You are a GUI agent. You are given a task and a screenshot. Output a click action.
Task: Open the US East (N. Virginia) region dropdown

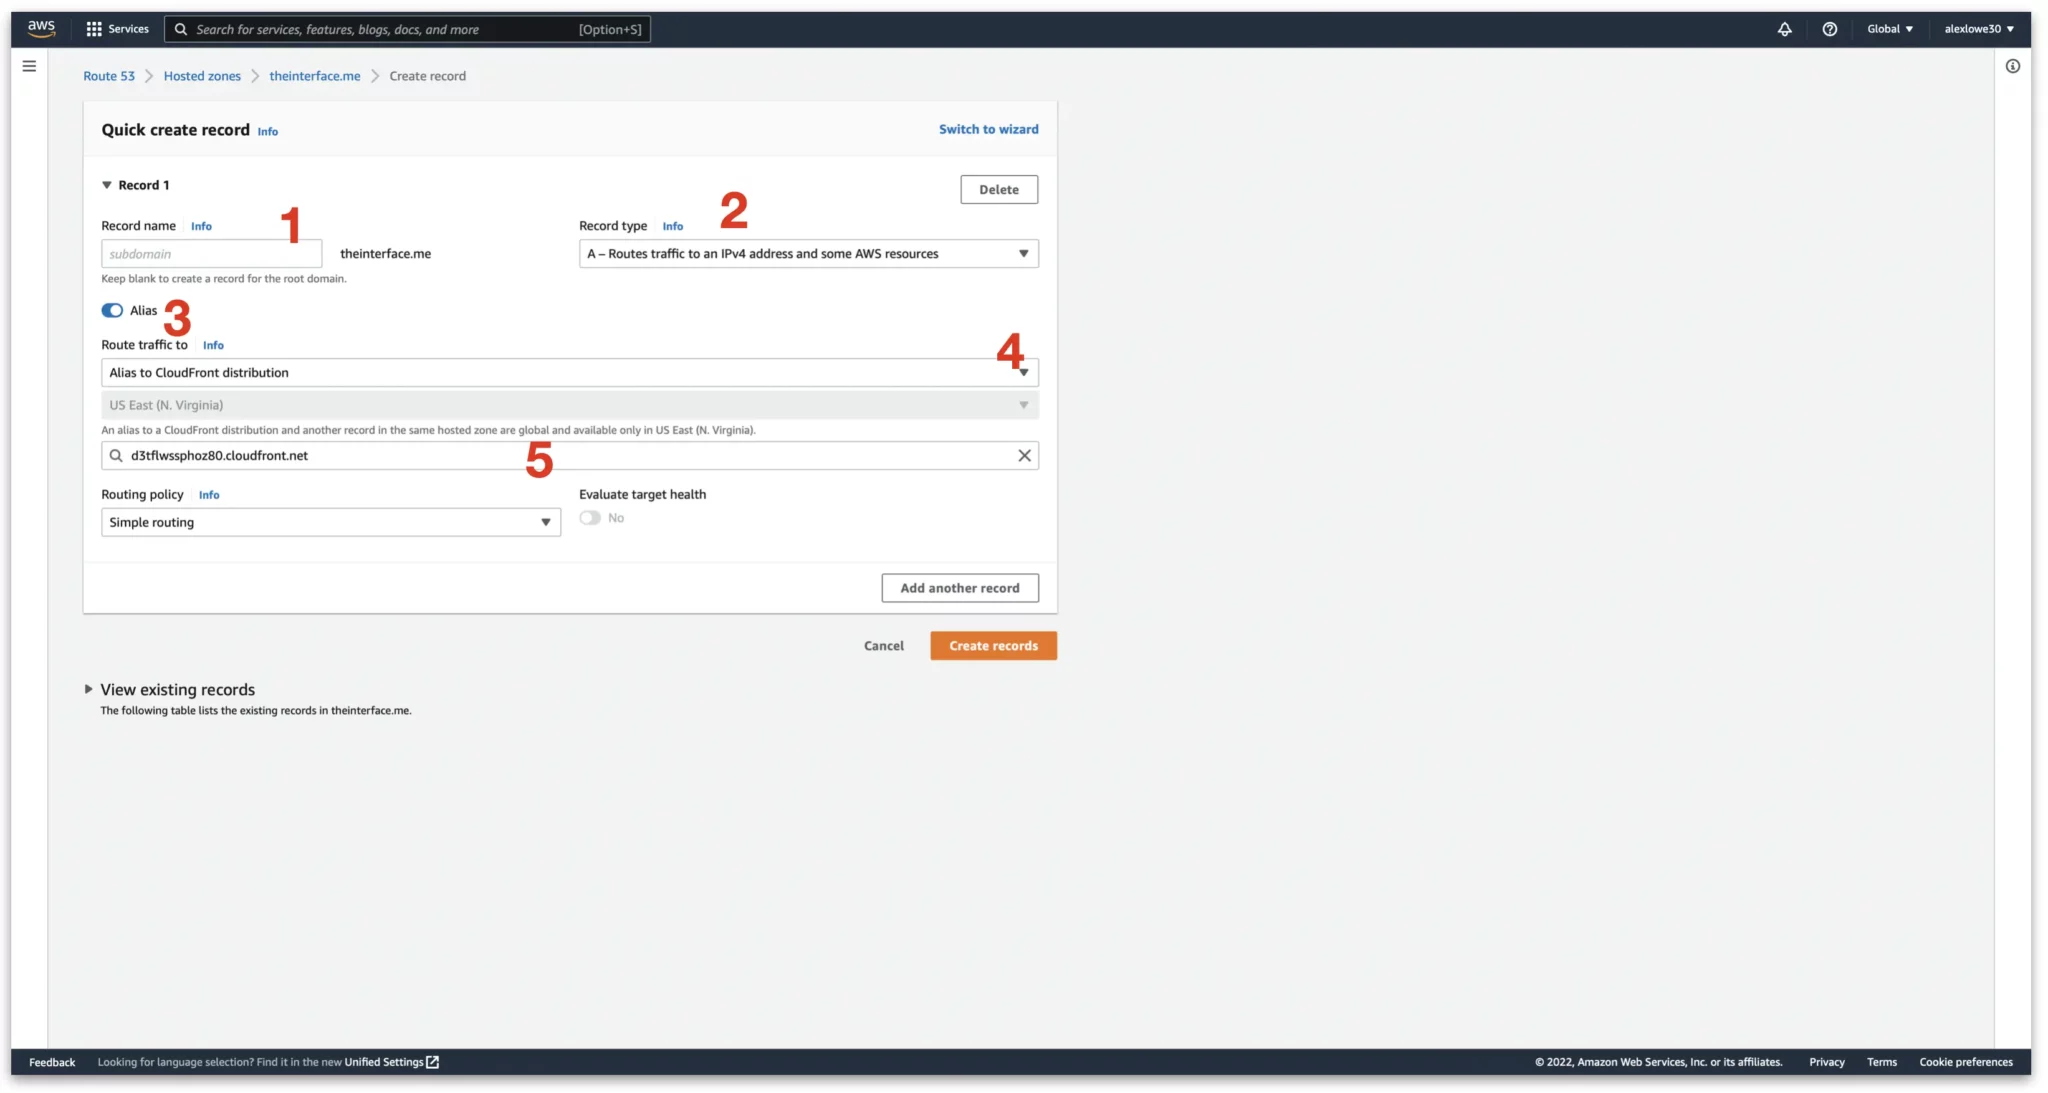(x=569, y=405)
